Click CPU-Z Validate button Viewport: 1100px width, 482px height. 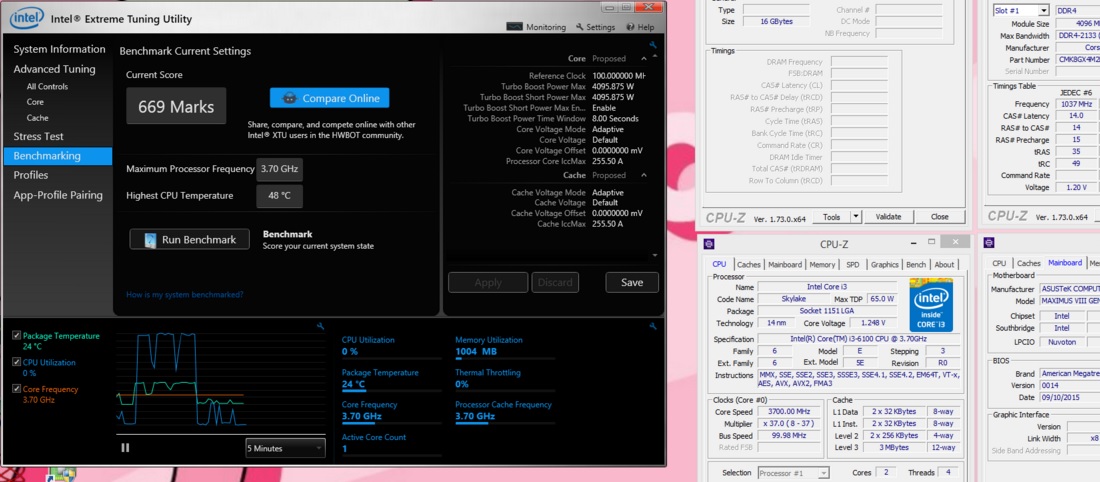[888, 217]
